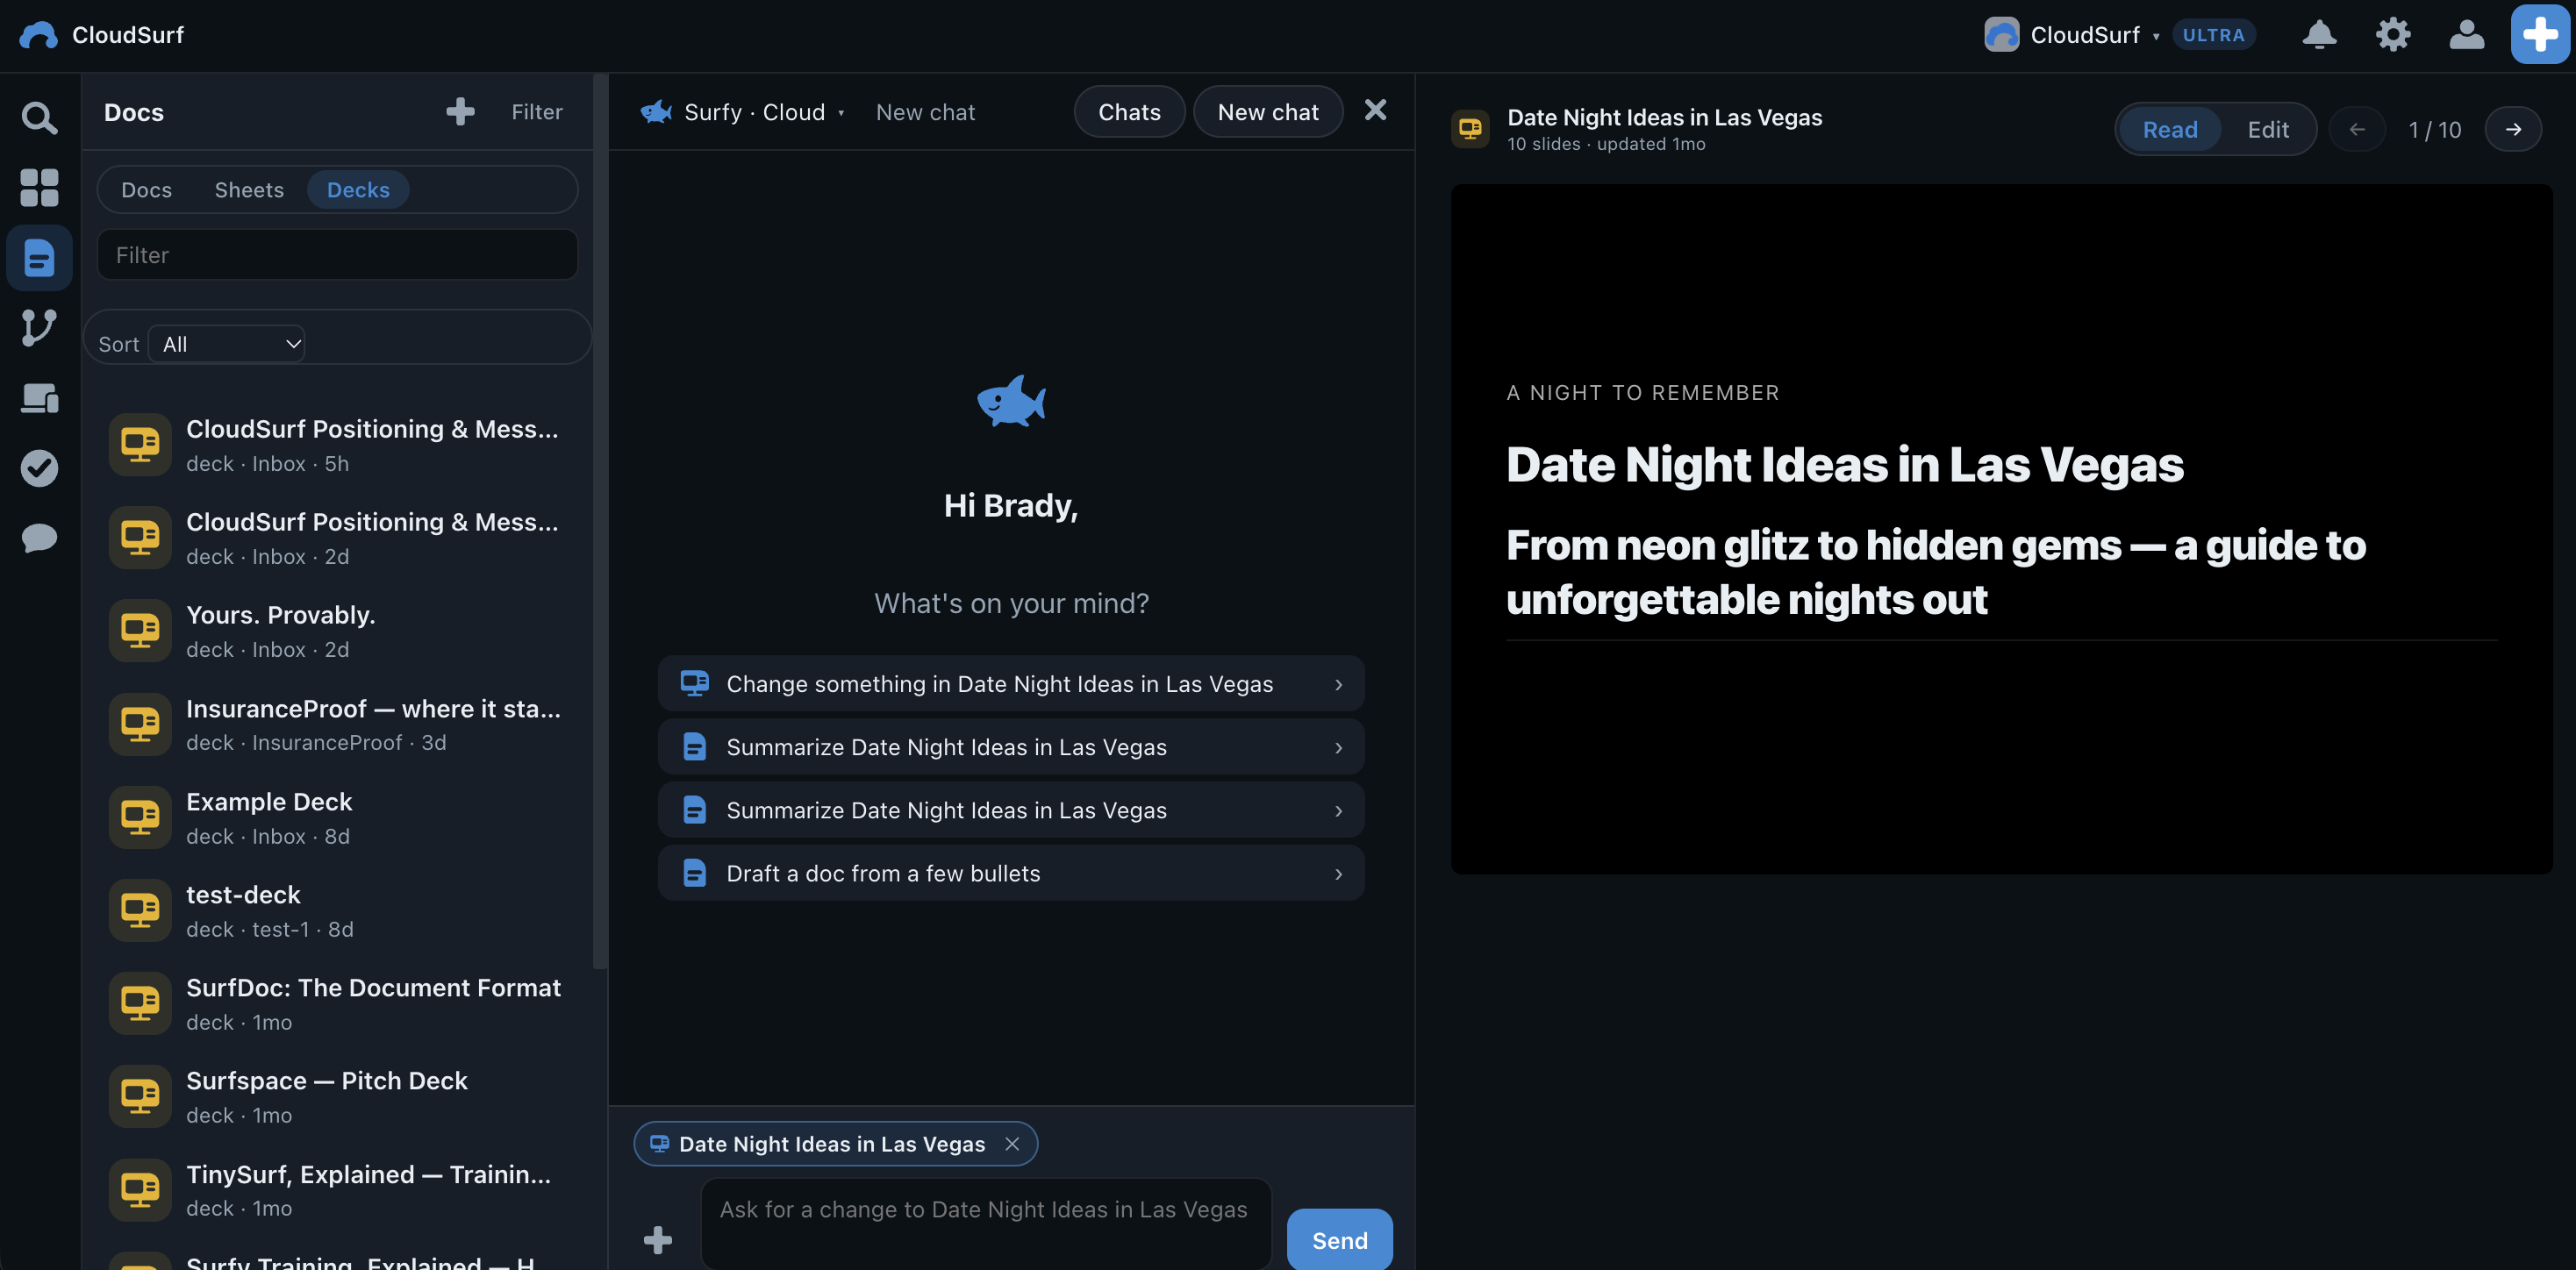Select the Sheets tab filter
Image resolution: width=2576 pixels, height=1270 pixels.
[249, 189]
